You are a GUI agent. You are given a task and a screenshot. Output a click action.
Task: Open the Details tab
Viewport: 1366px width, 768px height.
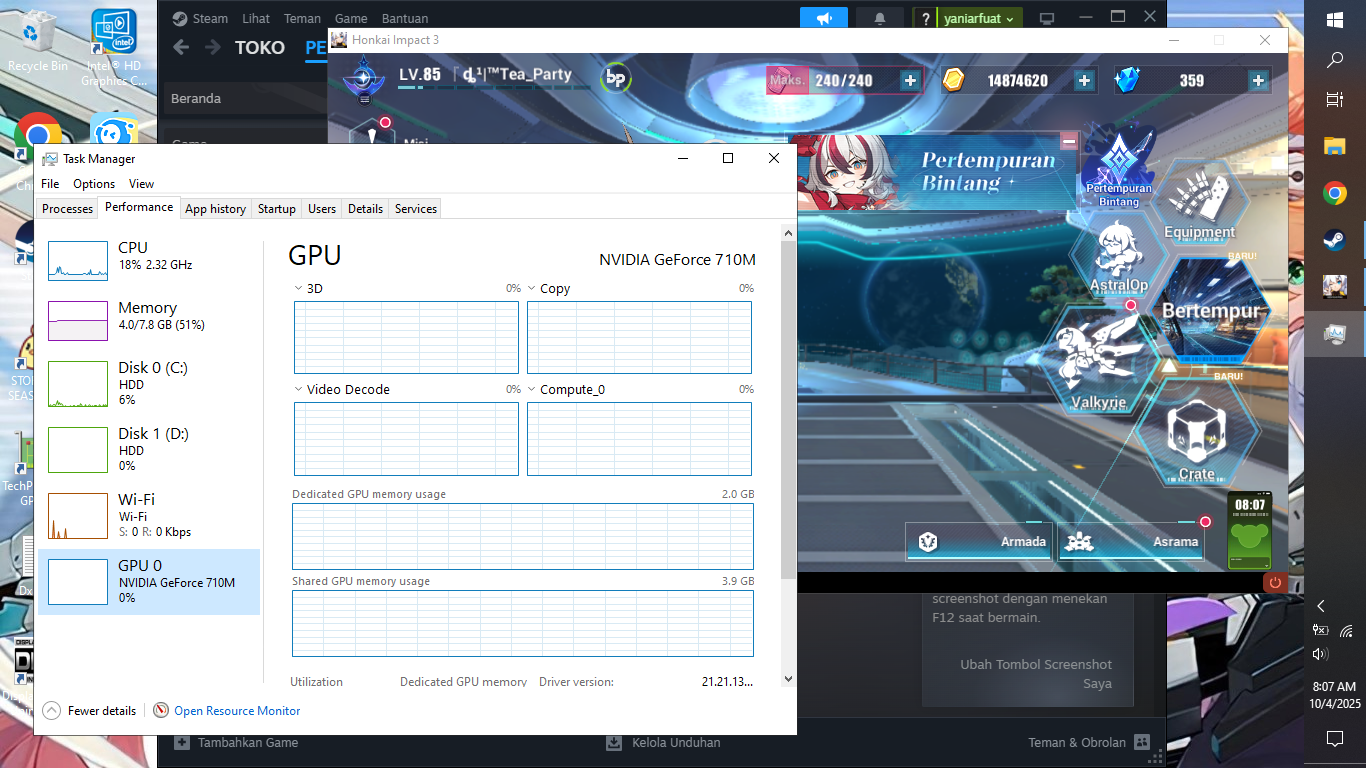click(365, 209)
